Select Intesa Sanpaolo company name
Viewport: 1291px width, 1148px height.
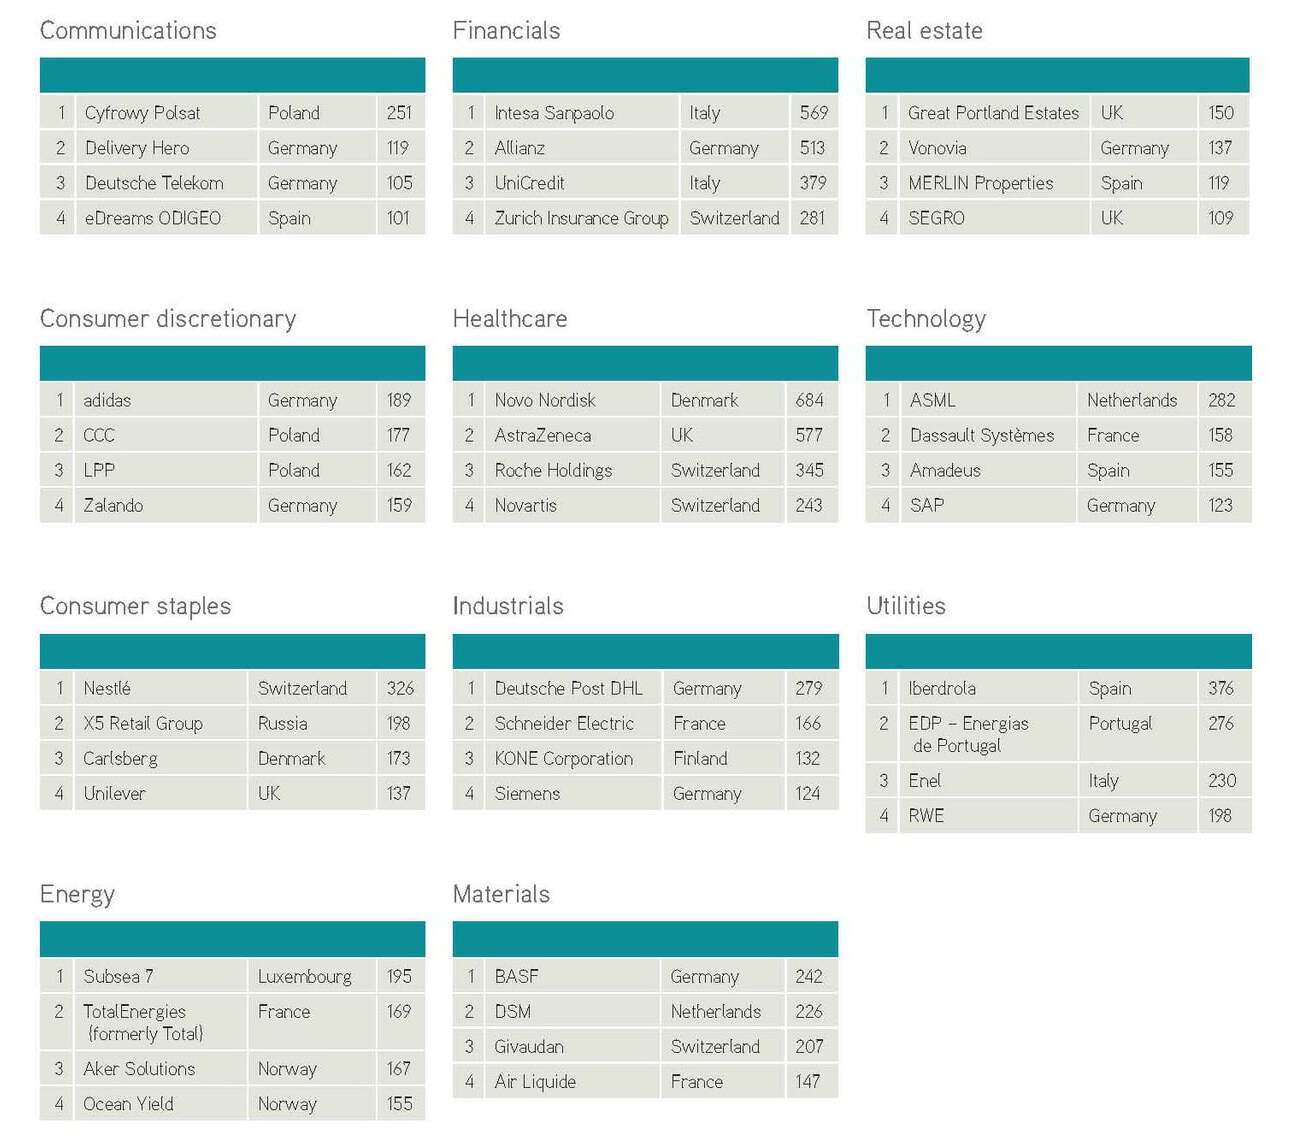click(554, 113)
